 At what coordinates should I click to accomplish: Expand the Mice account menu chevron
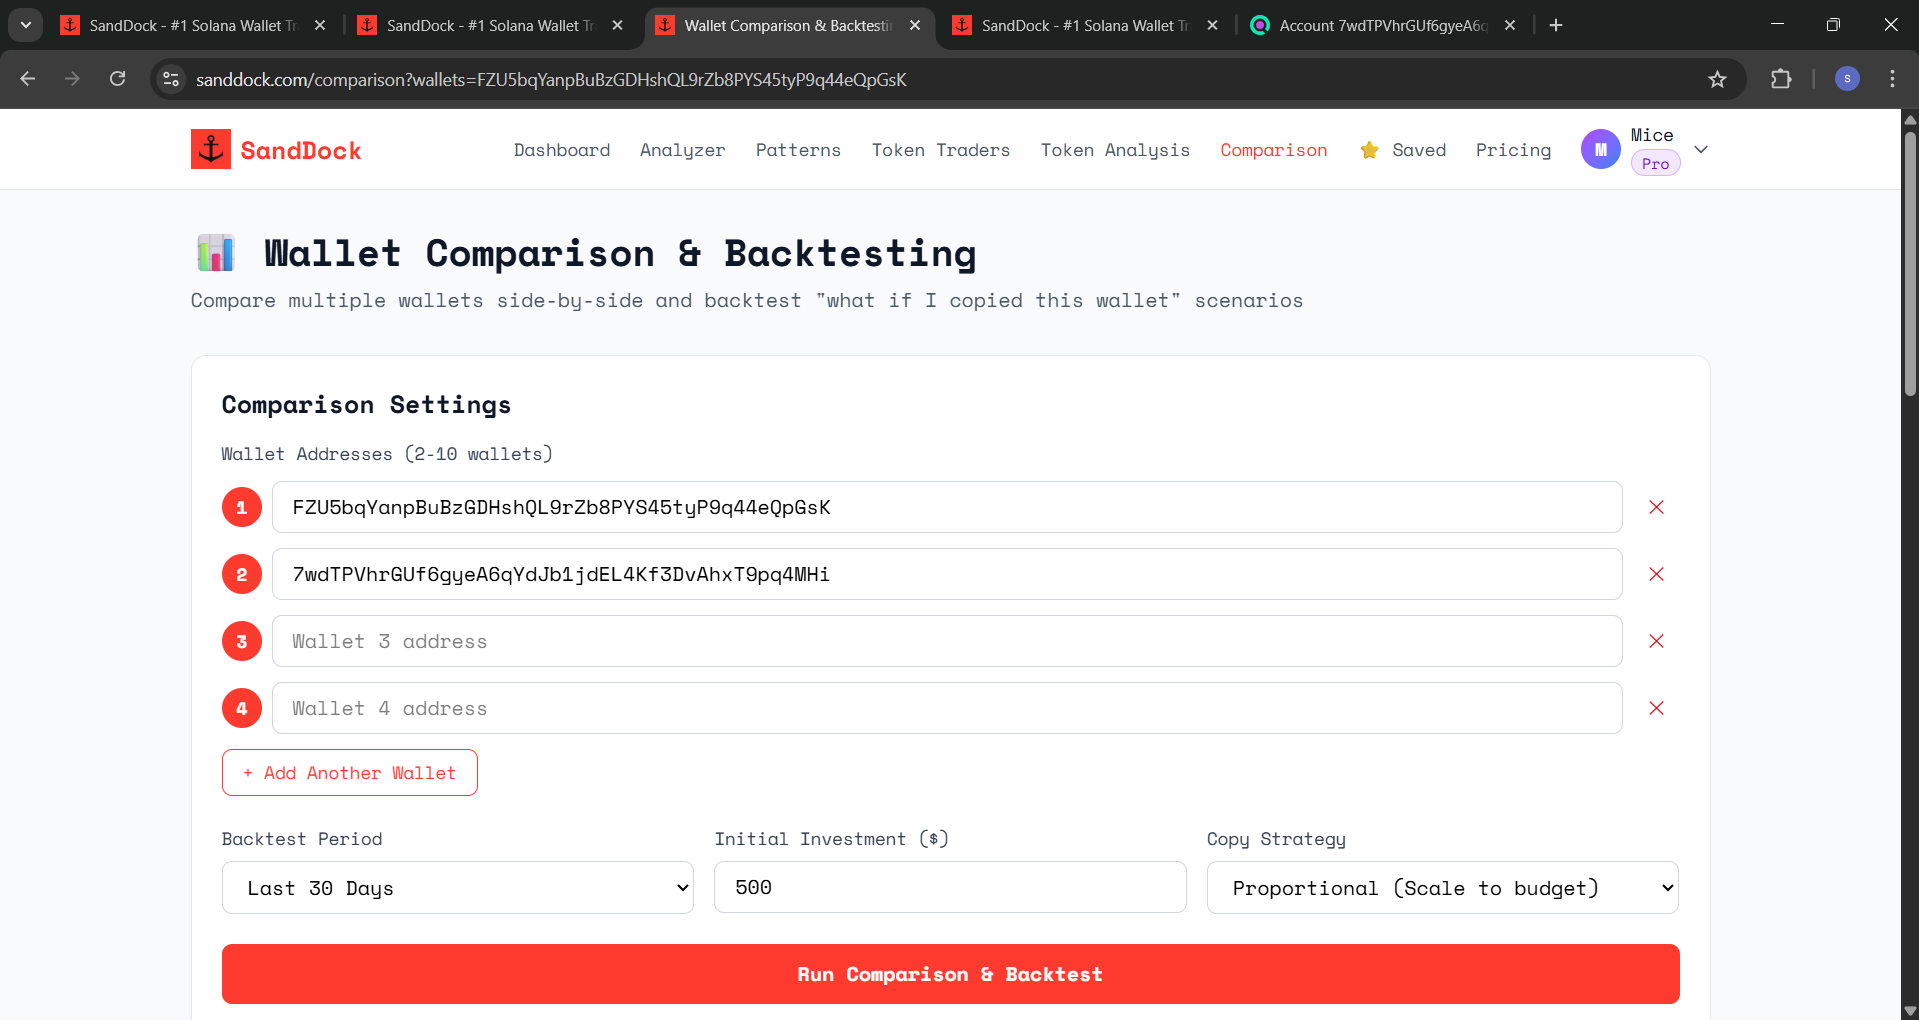[x=1701, y=149]
